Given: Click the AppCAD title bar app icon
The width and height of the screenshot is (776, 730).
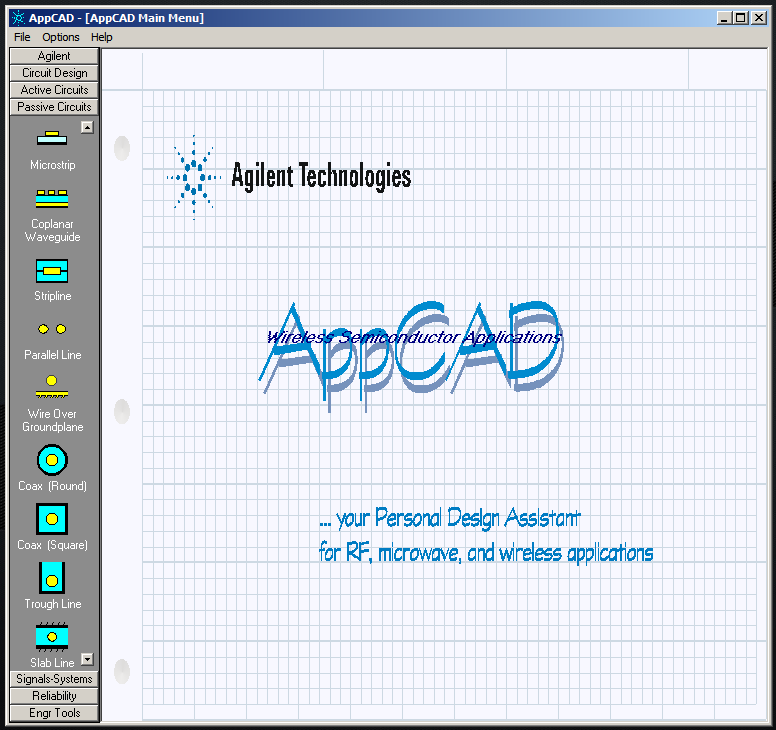Looking at the screenshot, I should point(18,18).
